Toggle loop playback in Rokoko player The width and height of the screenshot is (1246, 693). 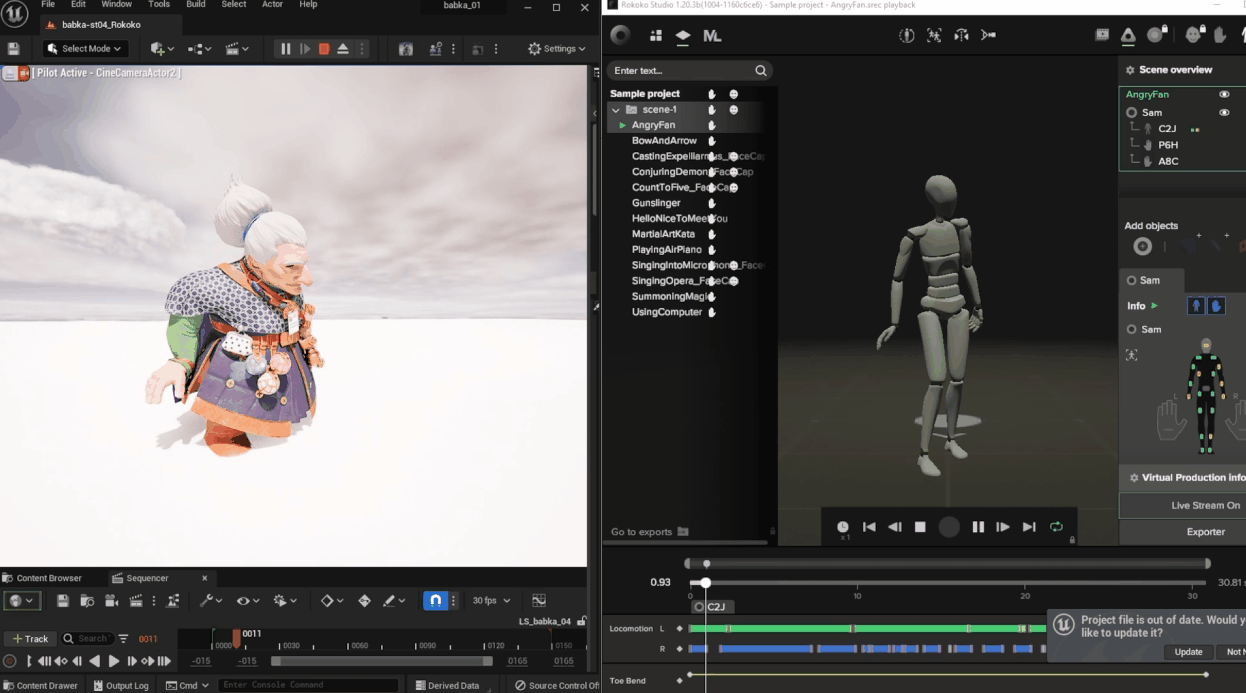point(1056,527)
